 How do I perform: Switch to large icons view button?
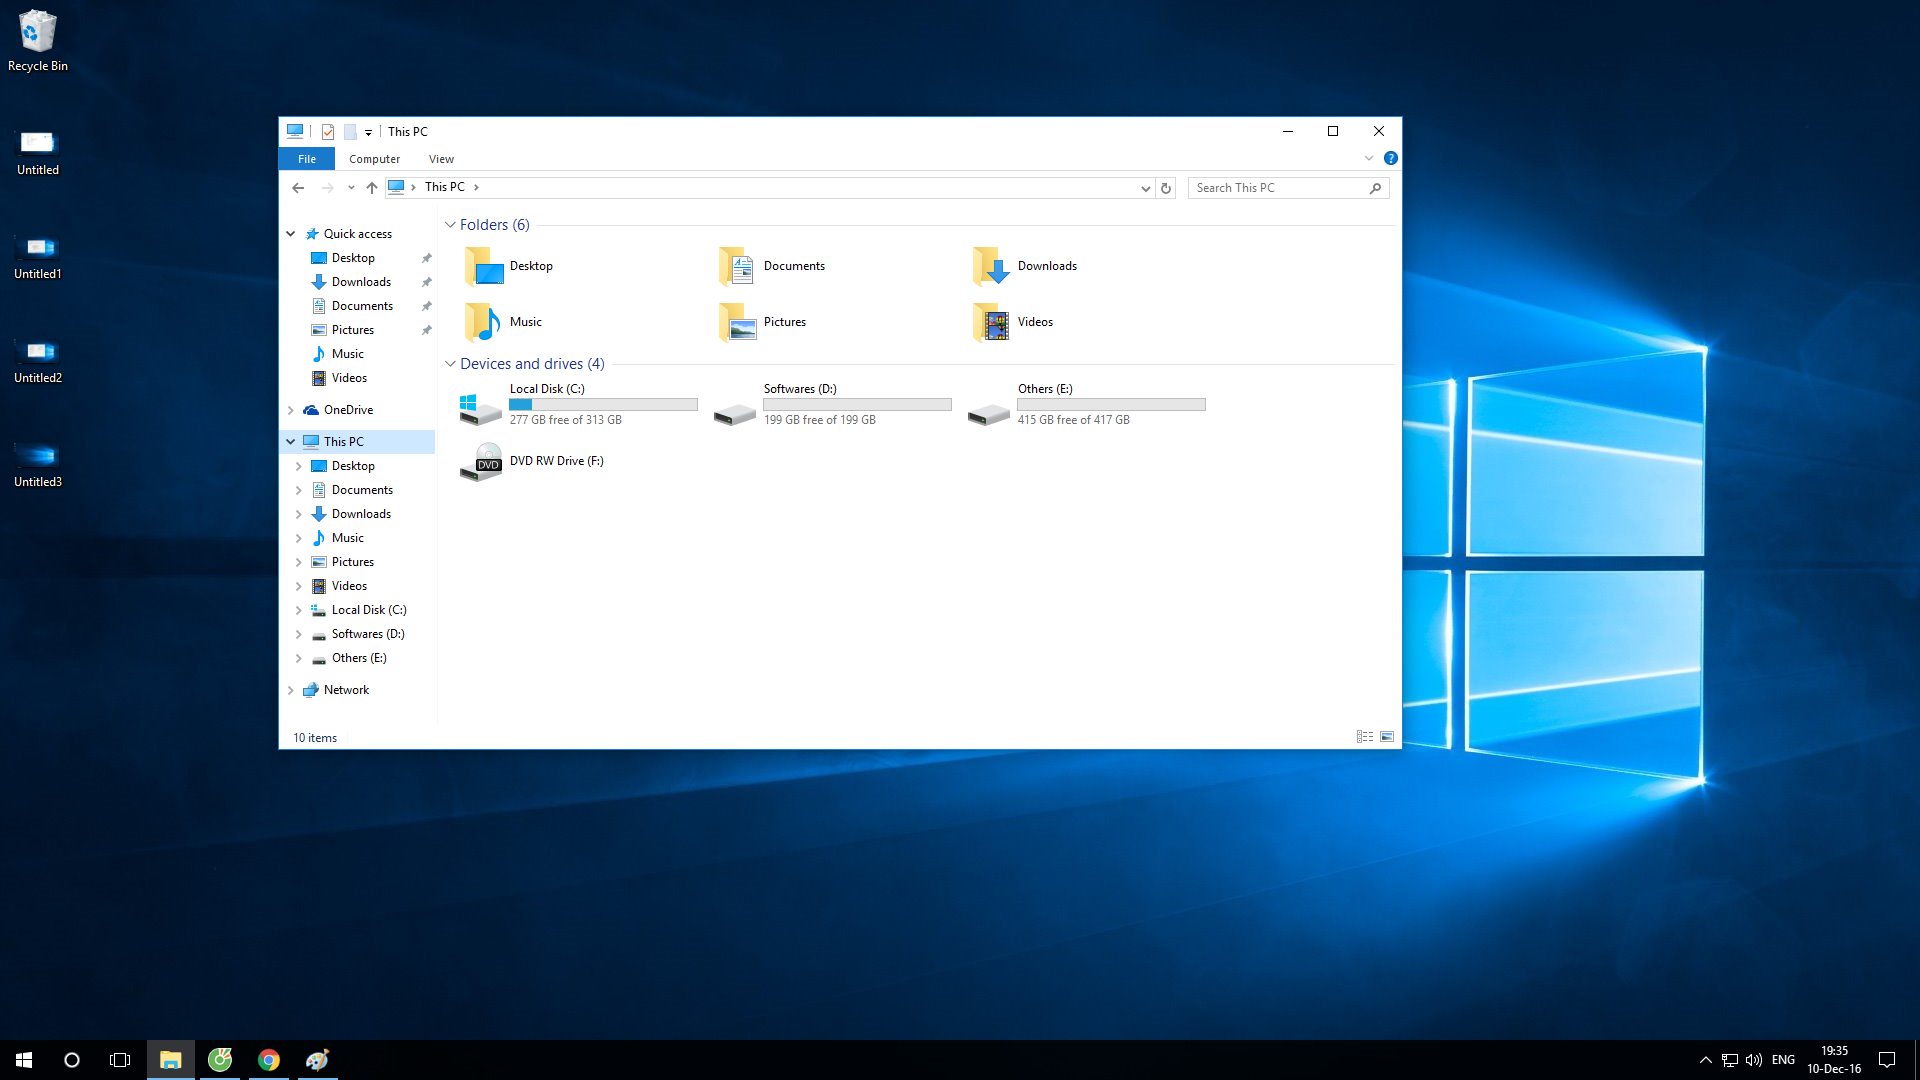pyautogui.click(x=1387, y=737)
